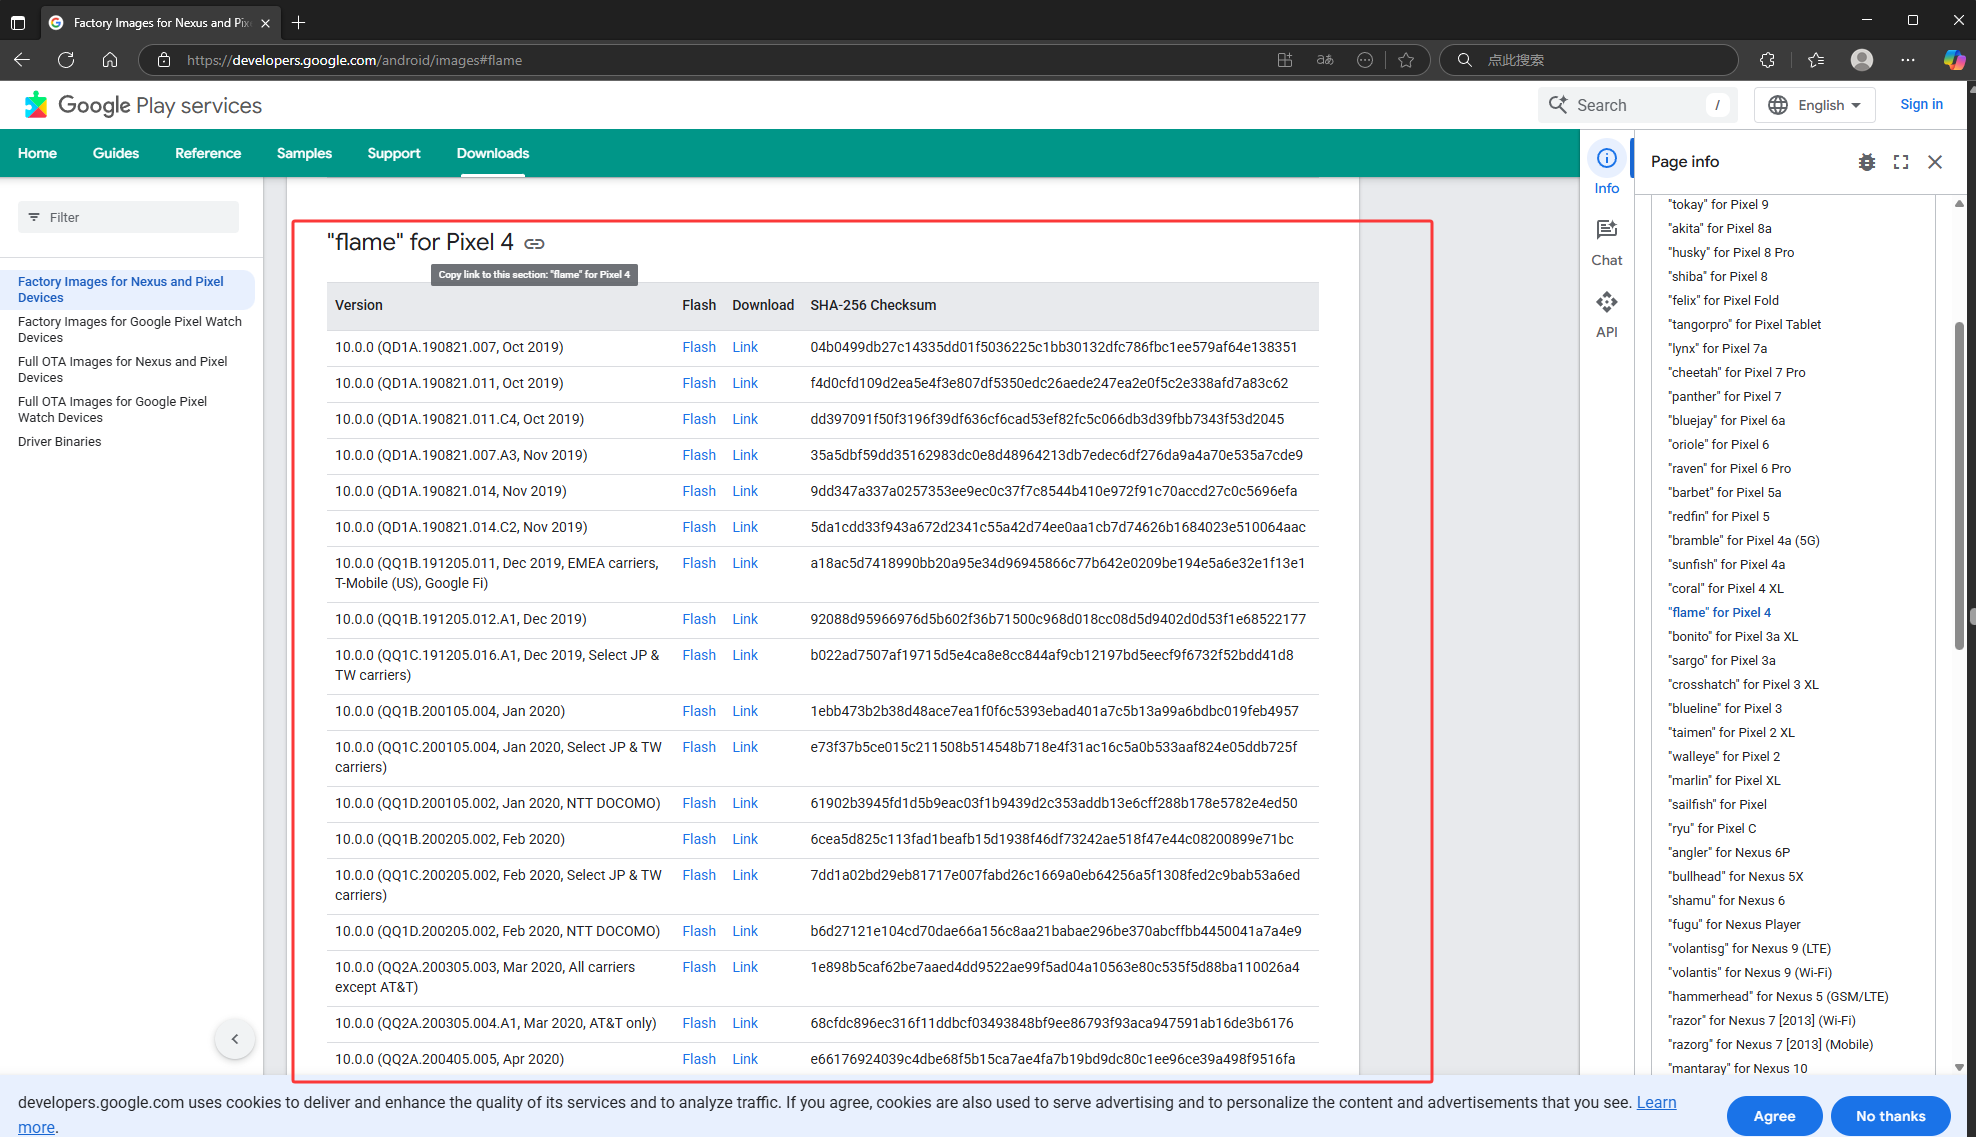Open the Guides navigation tab
1976x1137 pixels.
tap(116, 153)
